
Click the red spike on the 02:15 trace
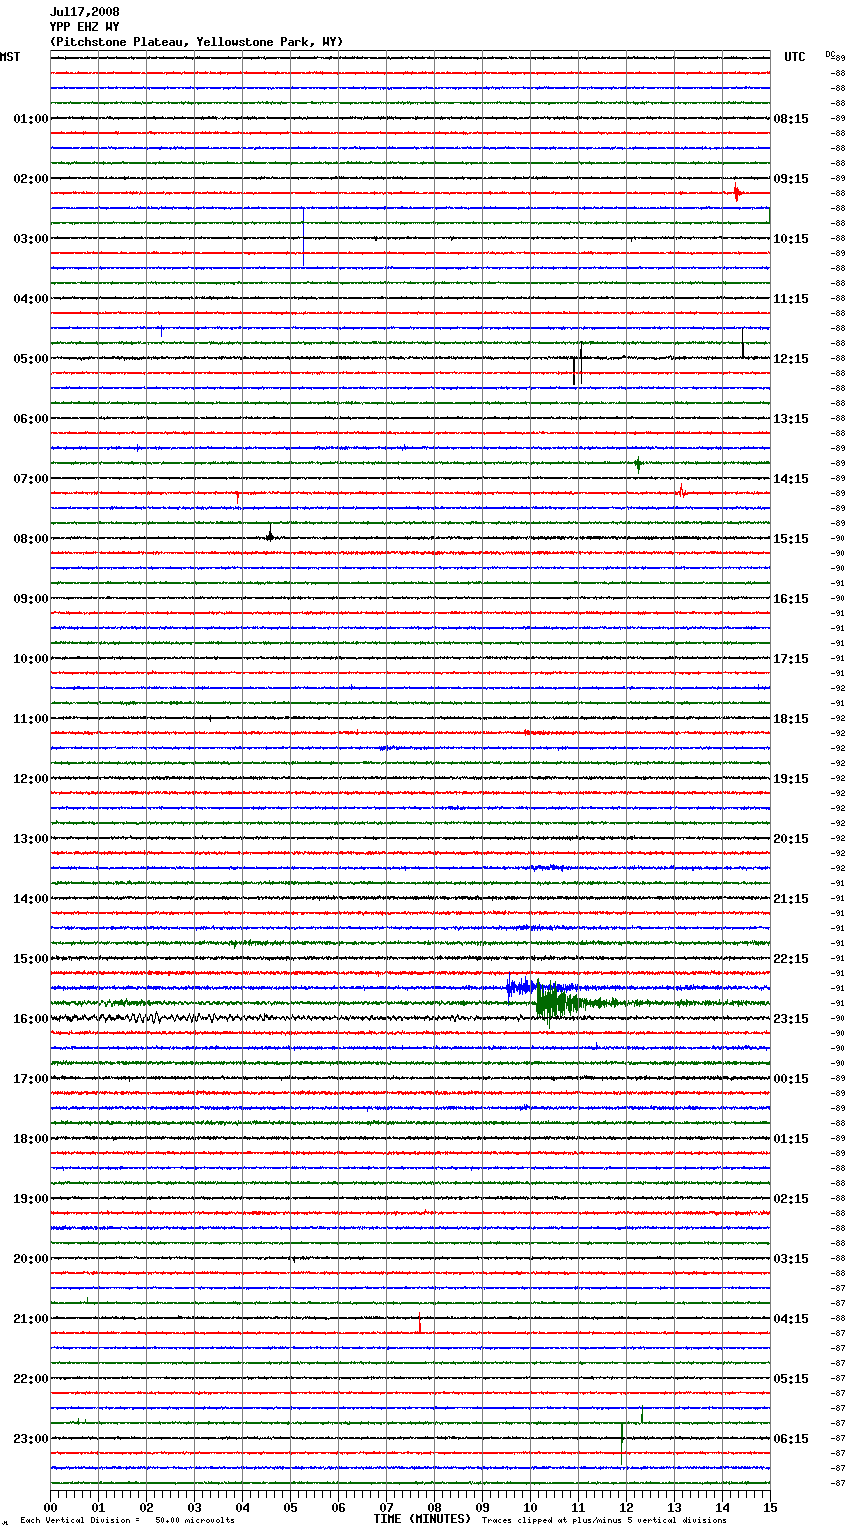click(737, 193)
